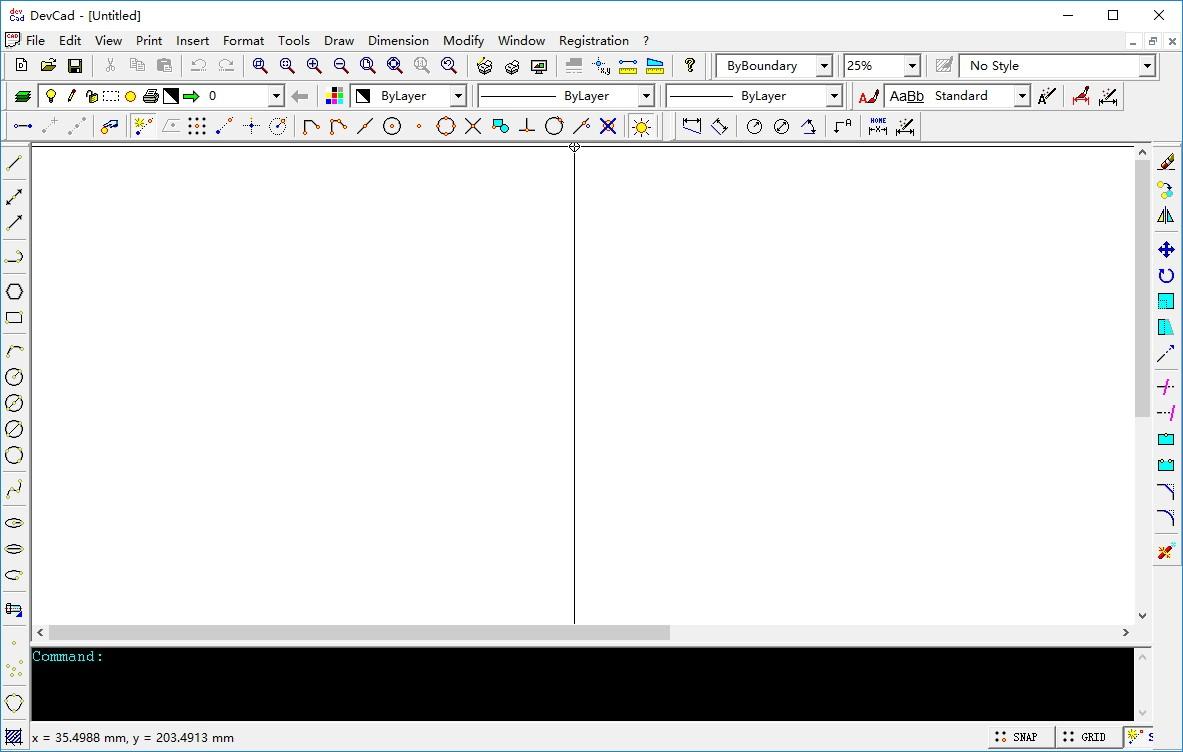Viewport: 1183px width, 752px height.
Task: Click the horizontal scrollbar thumb under canvas
Action: 359,633
